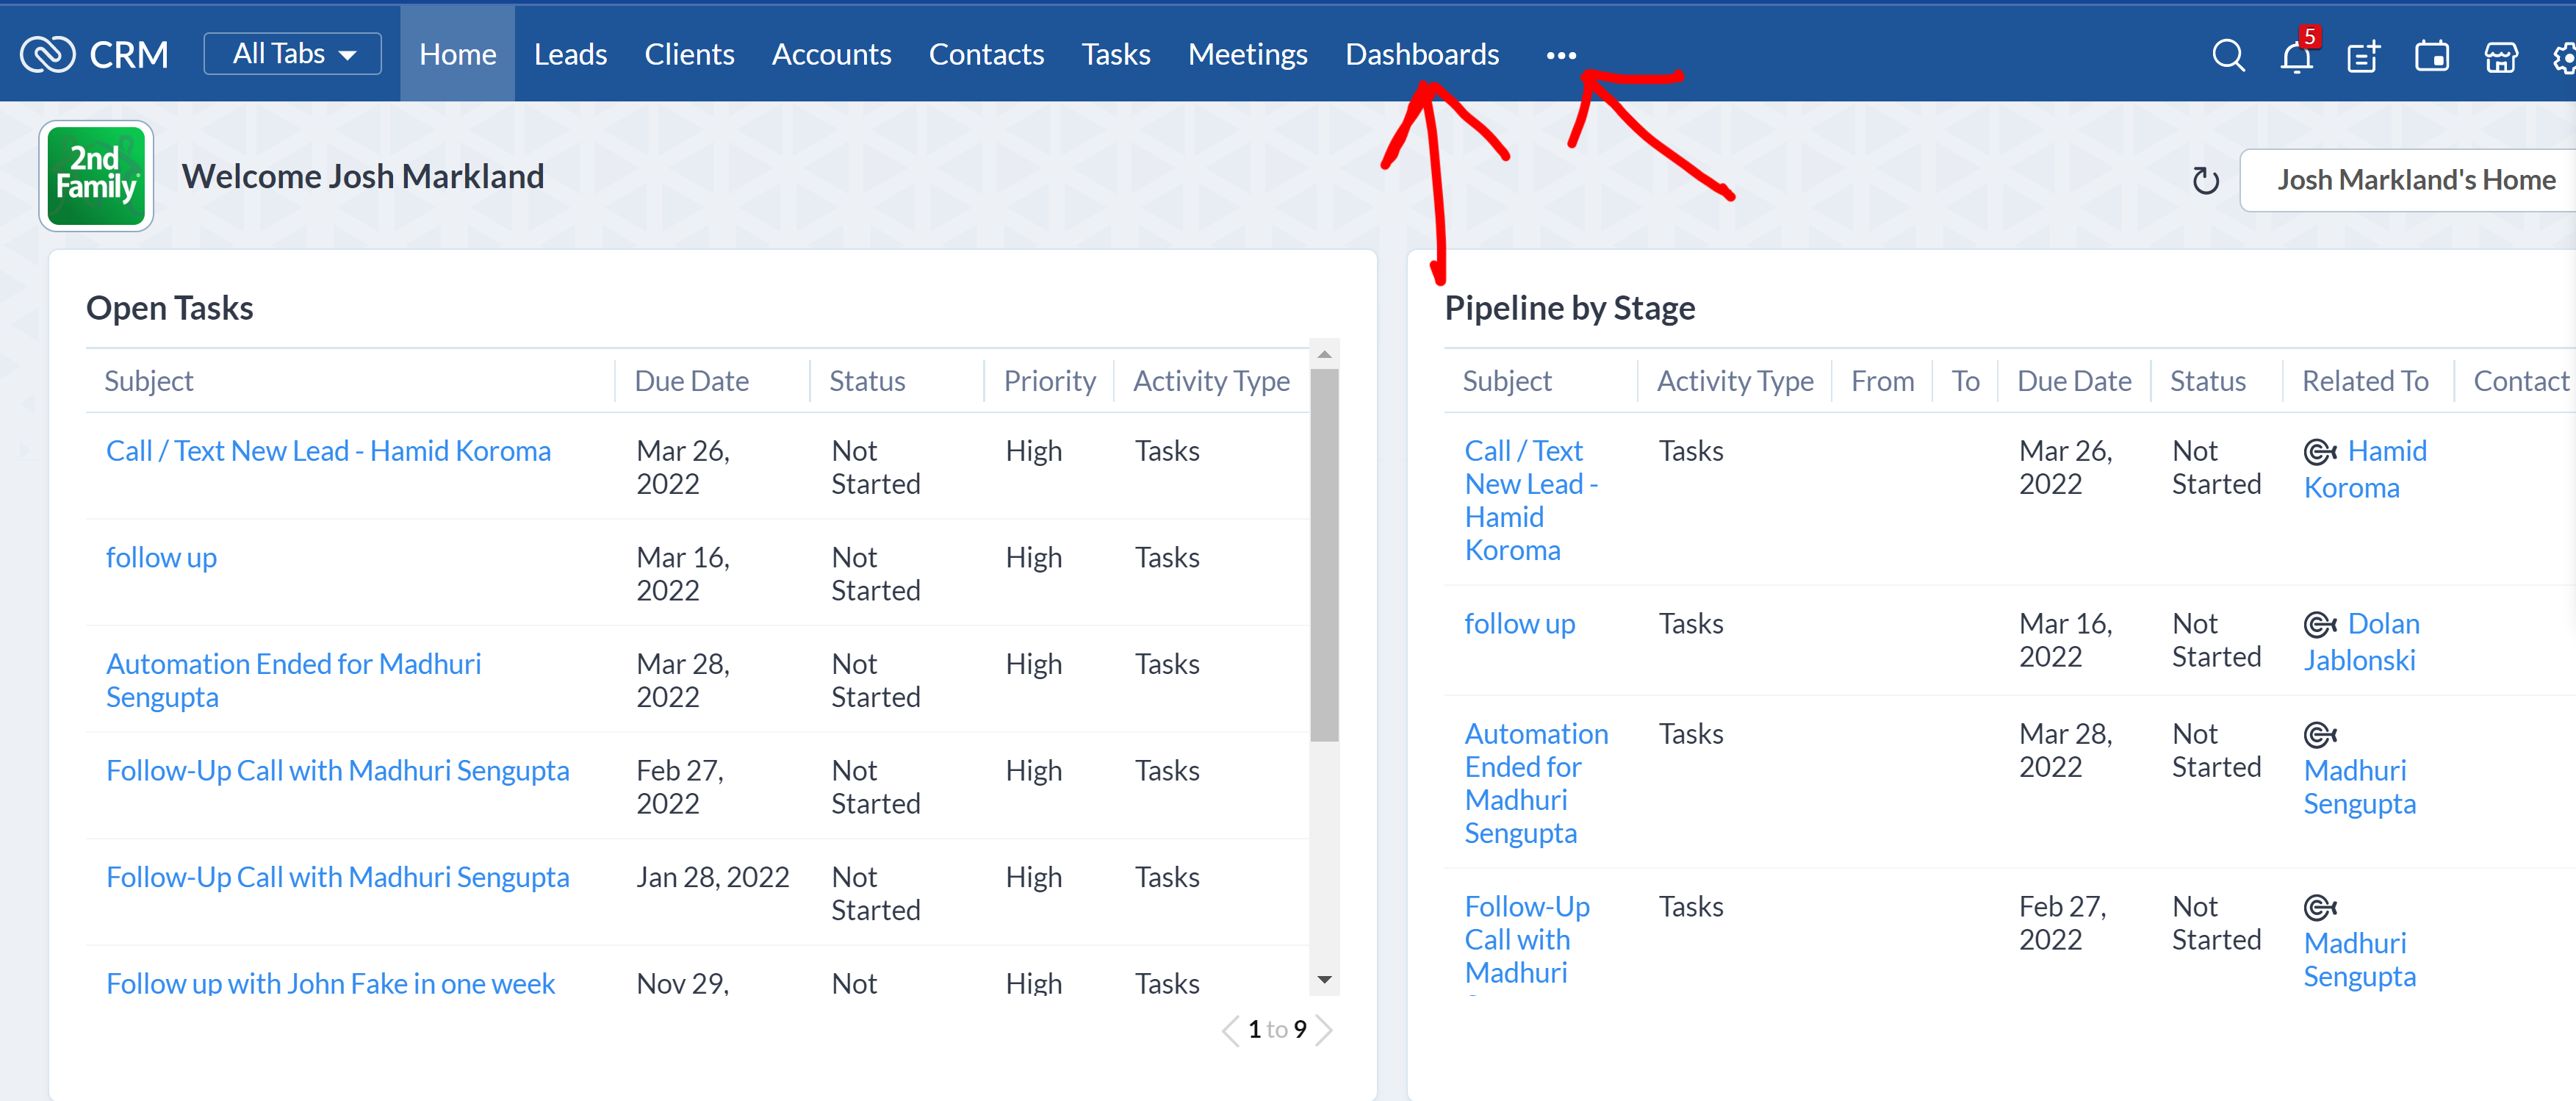2576x1101 pixels.
Task: Open the calendar icon in header
Action: click(x=2431, y=57)
